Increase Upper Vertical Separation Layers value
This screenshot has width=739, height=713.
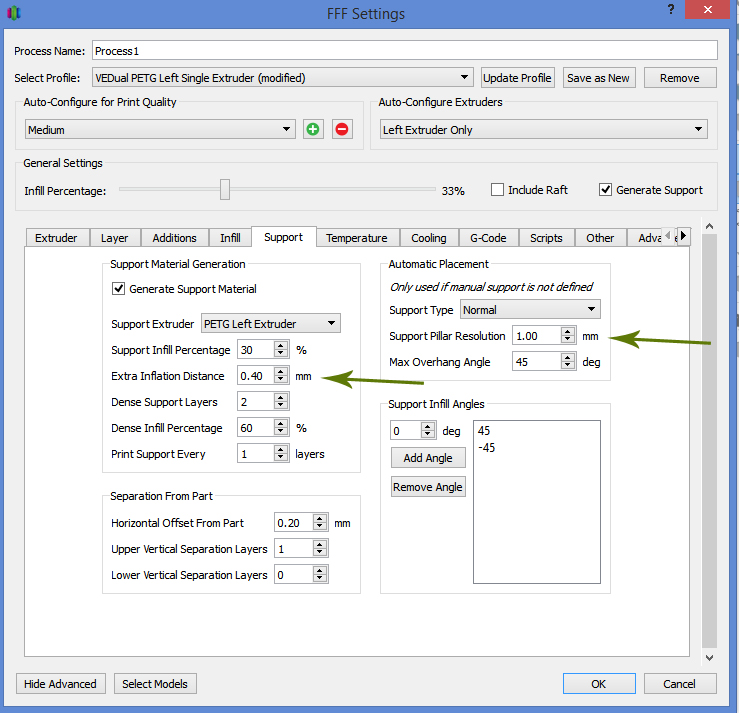click(320, 544)
